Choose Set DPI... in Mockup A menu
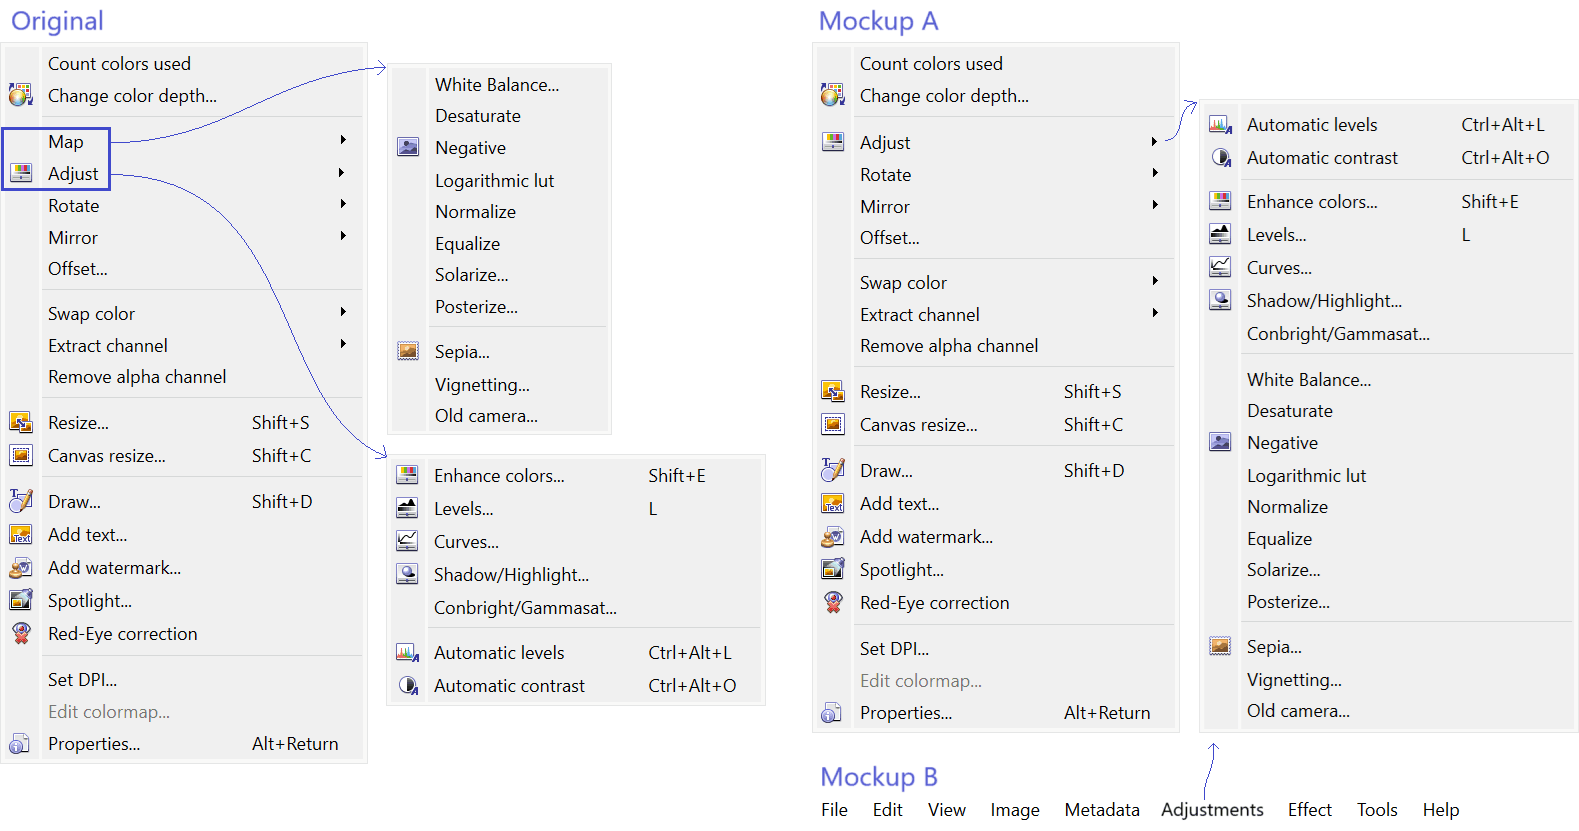The height and width of the screenshot is (831, 1579). pyautogui.click(x=894, y=649)
